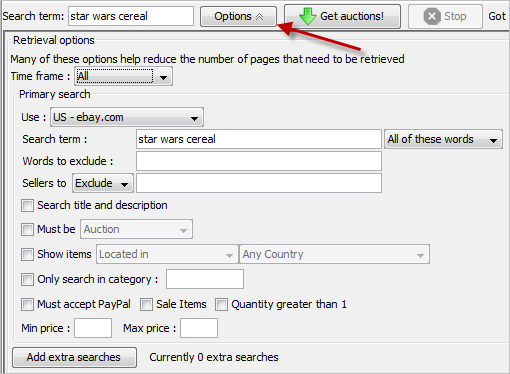Focus the Words to exclude field
This screenshot has width=510, height=374.
[259, 161]
